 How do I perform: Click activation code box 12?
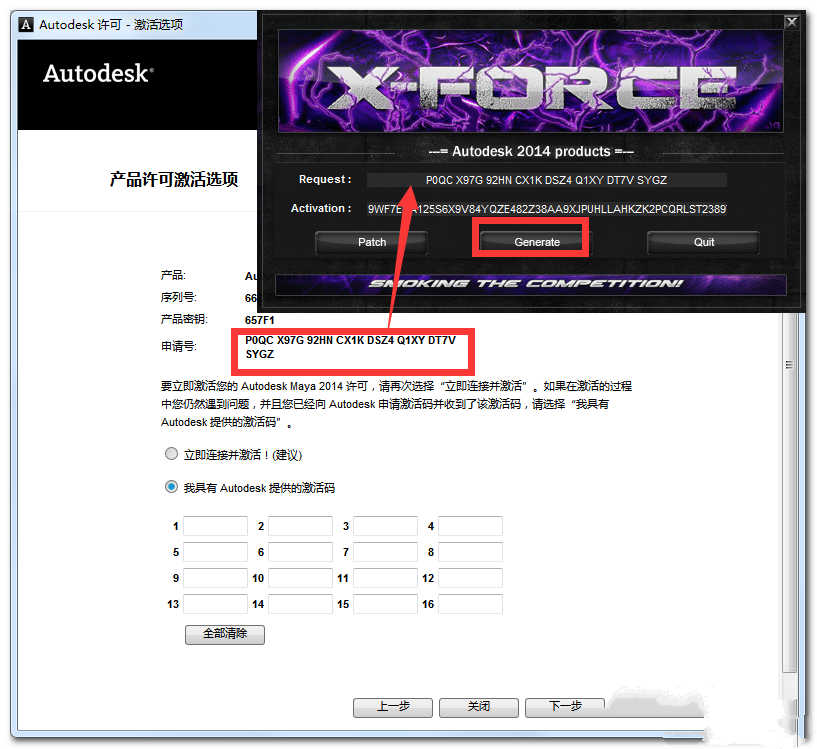coord(470,578)
